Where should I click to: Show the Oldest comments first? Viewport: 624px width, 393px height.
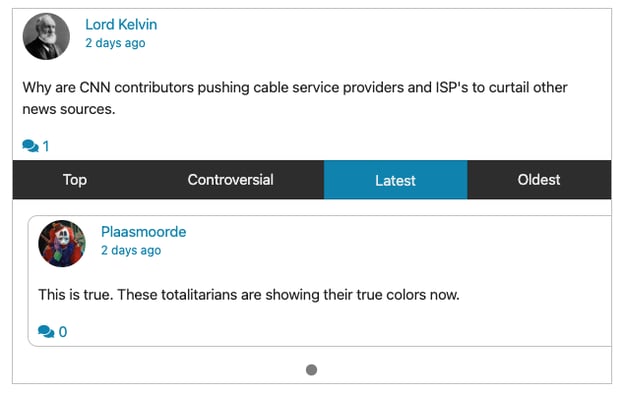click(x=539, y=180)
